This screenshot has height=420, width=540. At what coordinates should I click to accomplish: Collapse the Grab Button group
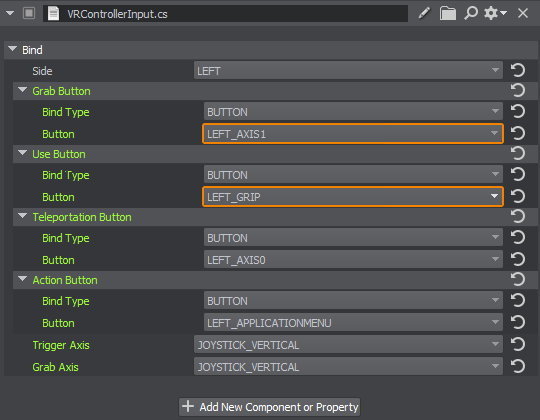[x=22, y=90]
